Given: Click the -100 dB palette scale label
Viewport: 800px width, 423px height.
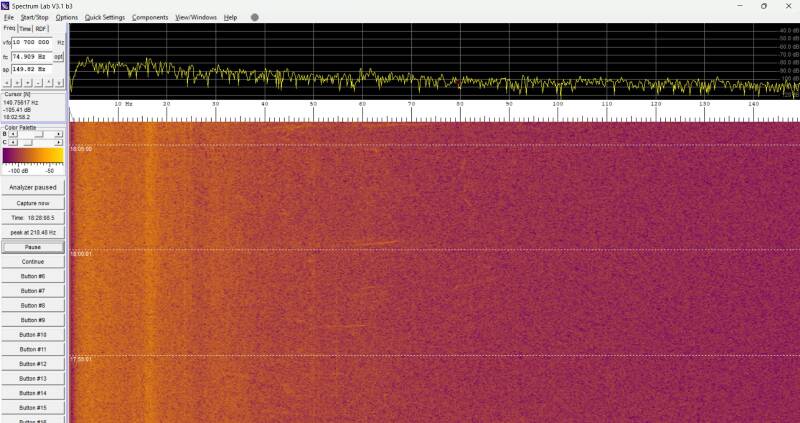Looking at the screenshot, I should 17,171.
